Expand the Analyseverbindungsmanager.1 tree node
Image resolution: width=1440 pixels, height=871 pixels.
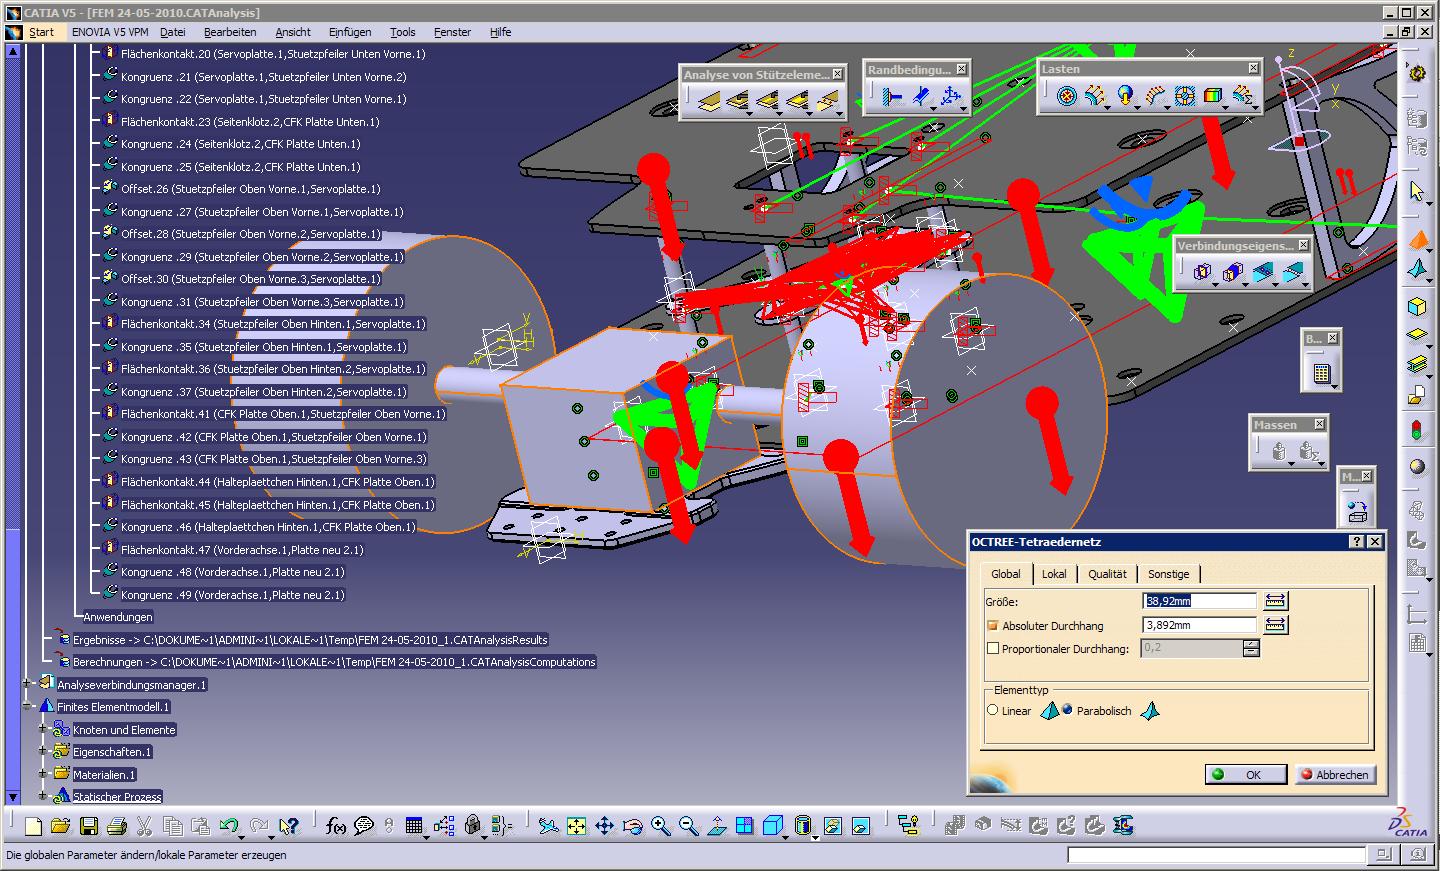[28, 684]
